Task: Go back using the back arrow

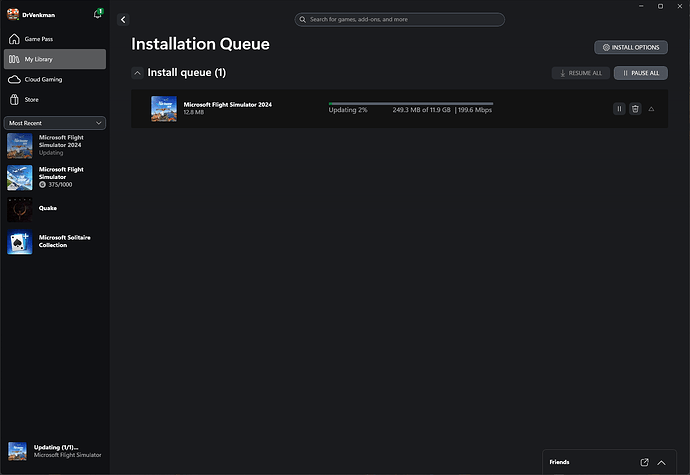Action: (123, 19)
